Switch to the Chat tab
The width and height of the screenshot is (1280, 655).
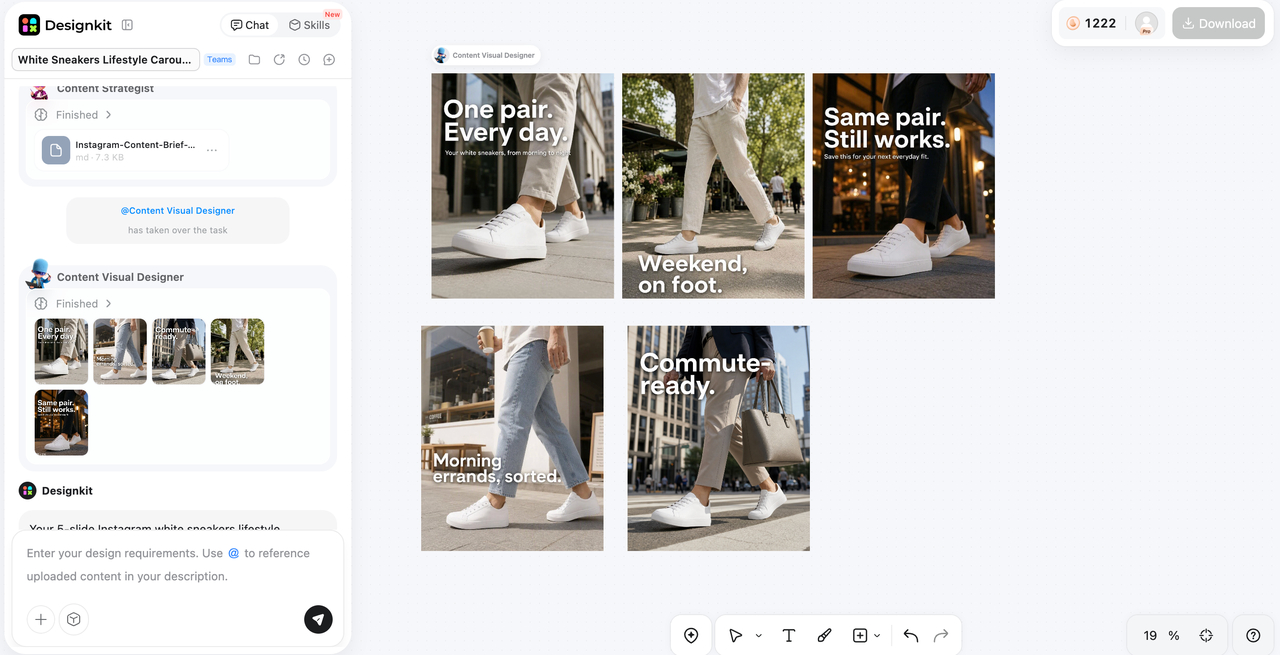[x=249, y=25]
